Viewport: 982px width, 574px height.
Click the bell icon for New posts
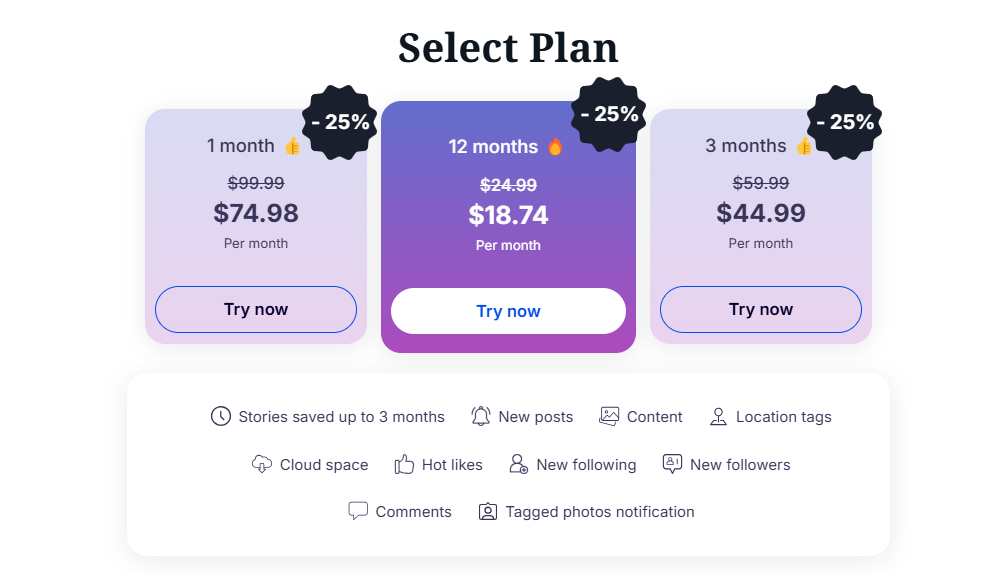480,416
